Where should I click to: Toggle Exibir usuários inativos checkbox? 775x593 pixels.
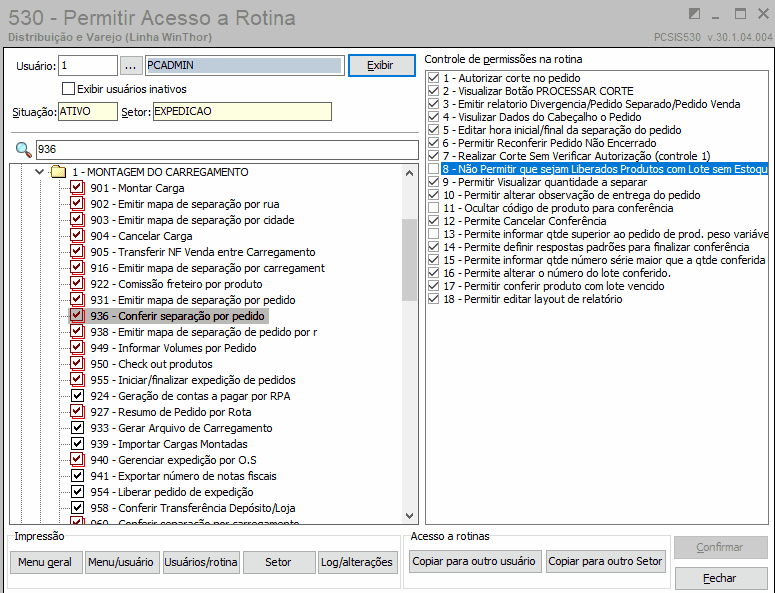[x=68, y=89]
